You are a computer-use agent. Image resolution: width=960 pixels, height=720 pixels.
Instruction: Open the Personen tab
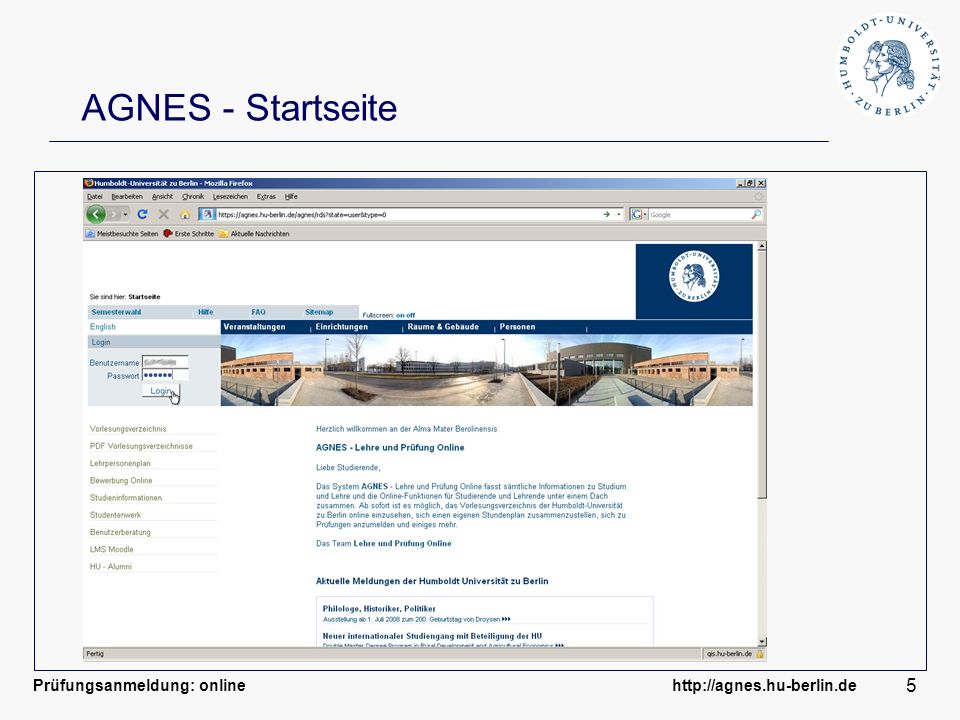click(517, 327)
